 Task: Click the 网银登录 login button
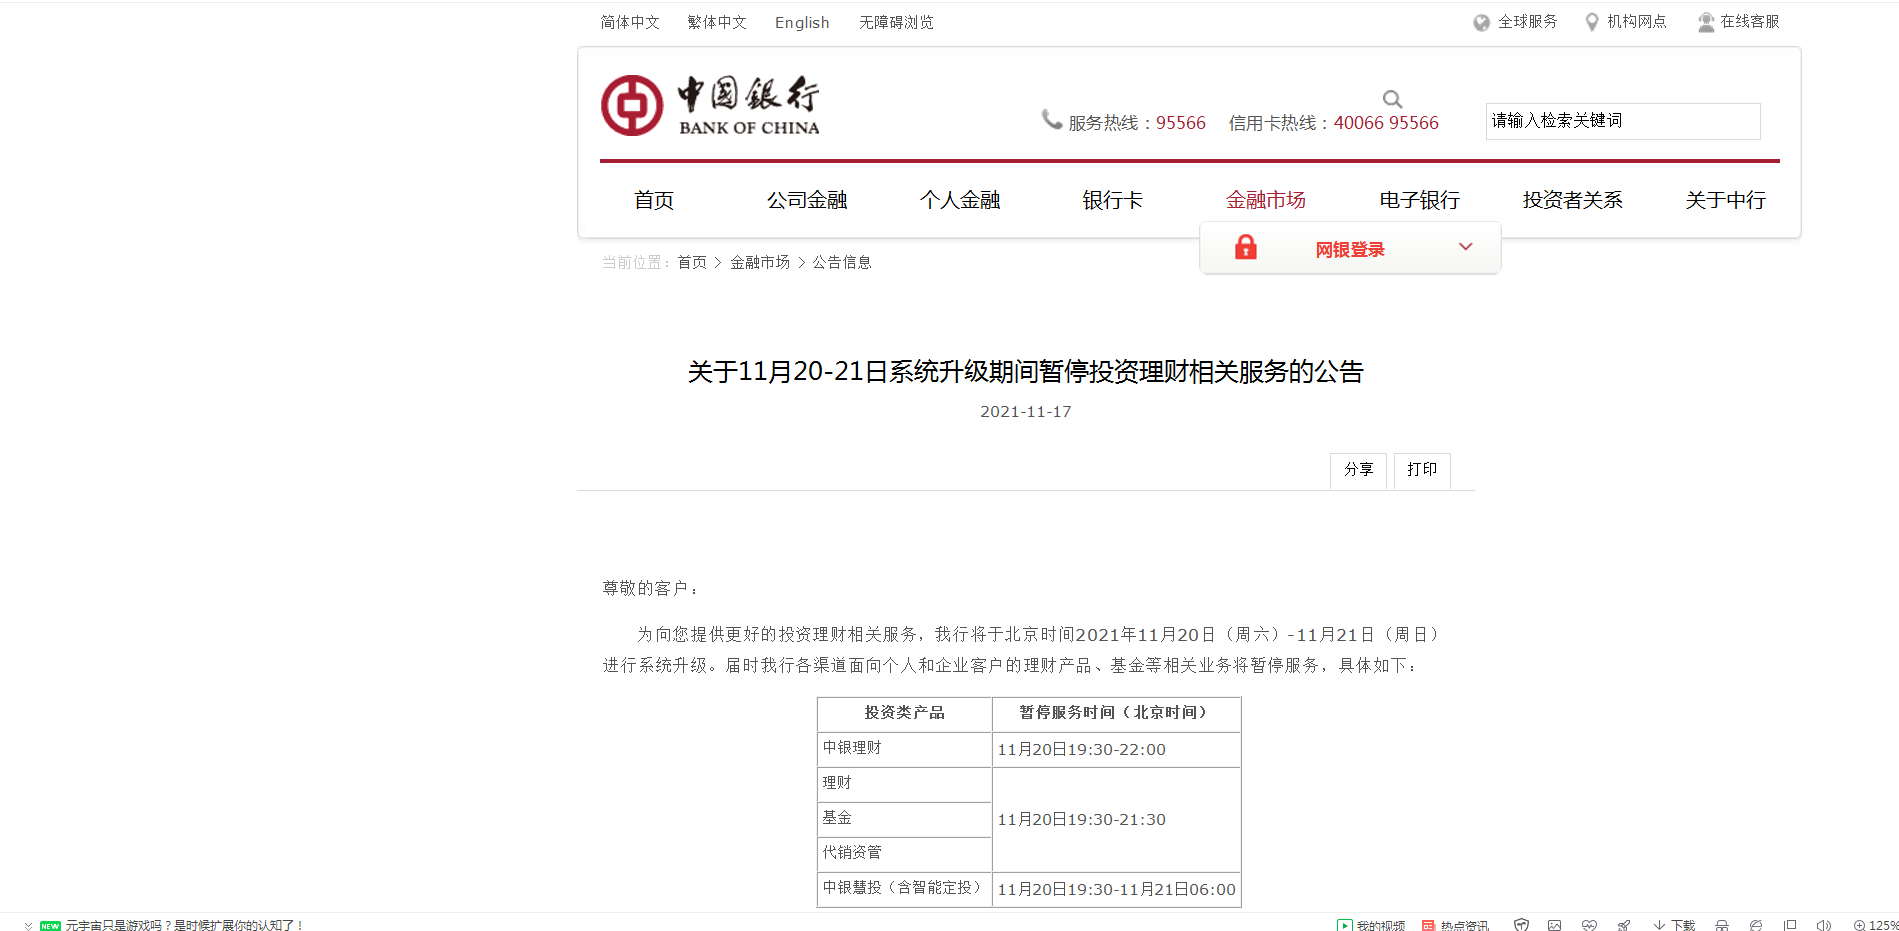[1350, 249]
